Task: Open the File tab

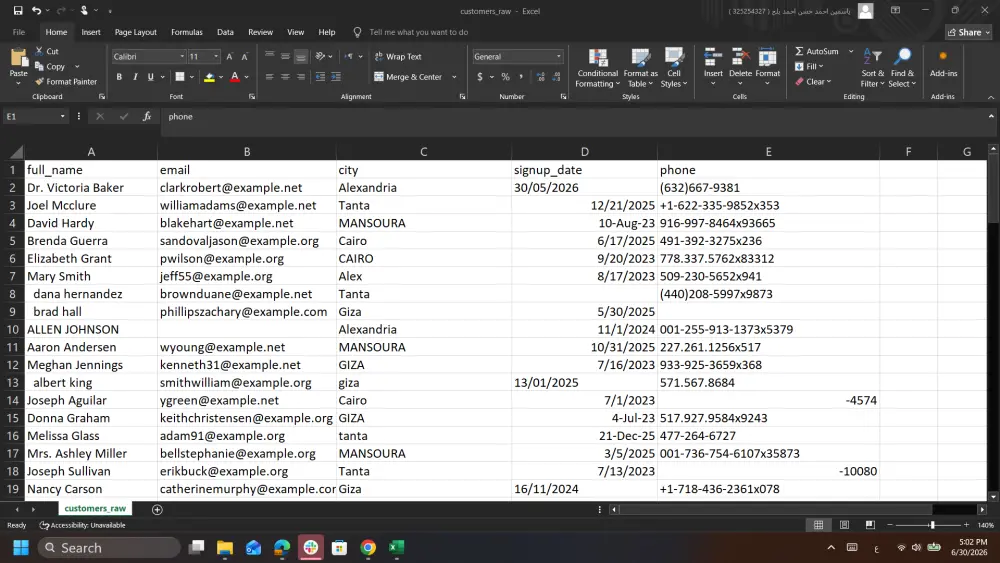Action: click(18, 32)
